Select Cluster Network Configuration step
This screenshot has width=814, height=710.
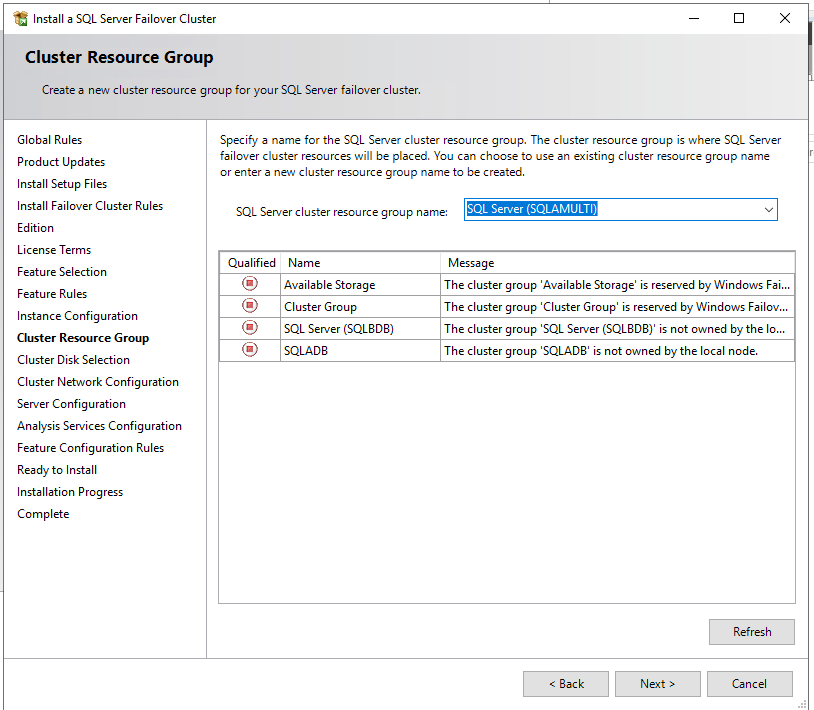pos(98,382)
